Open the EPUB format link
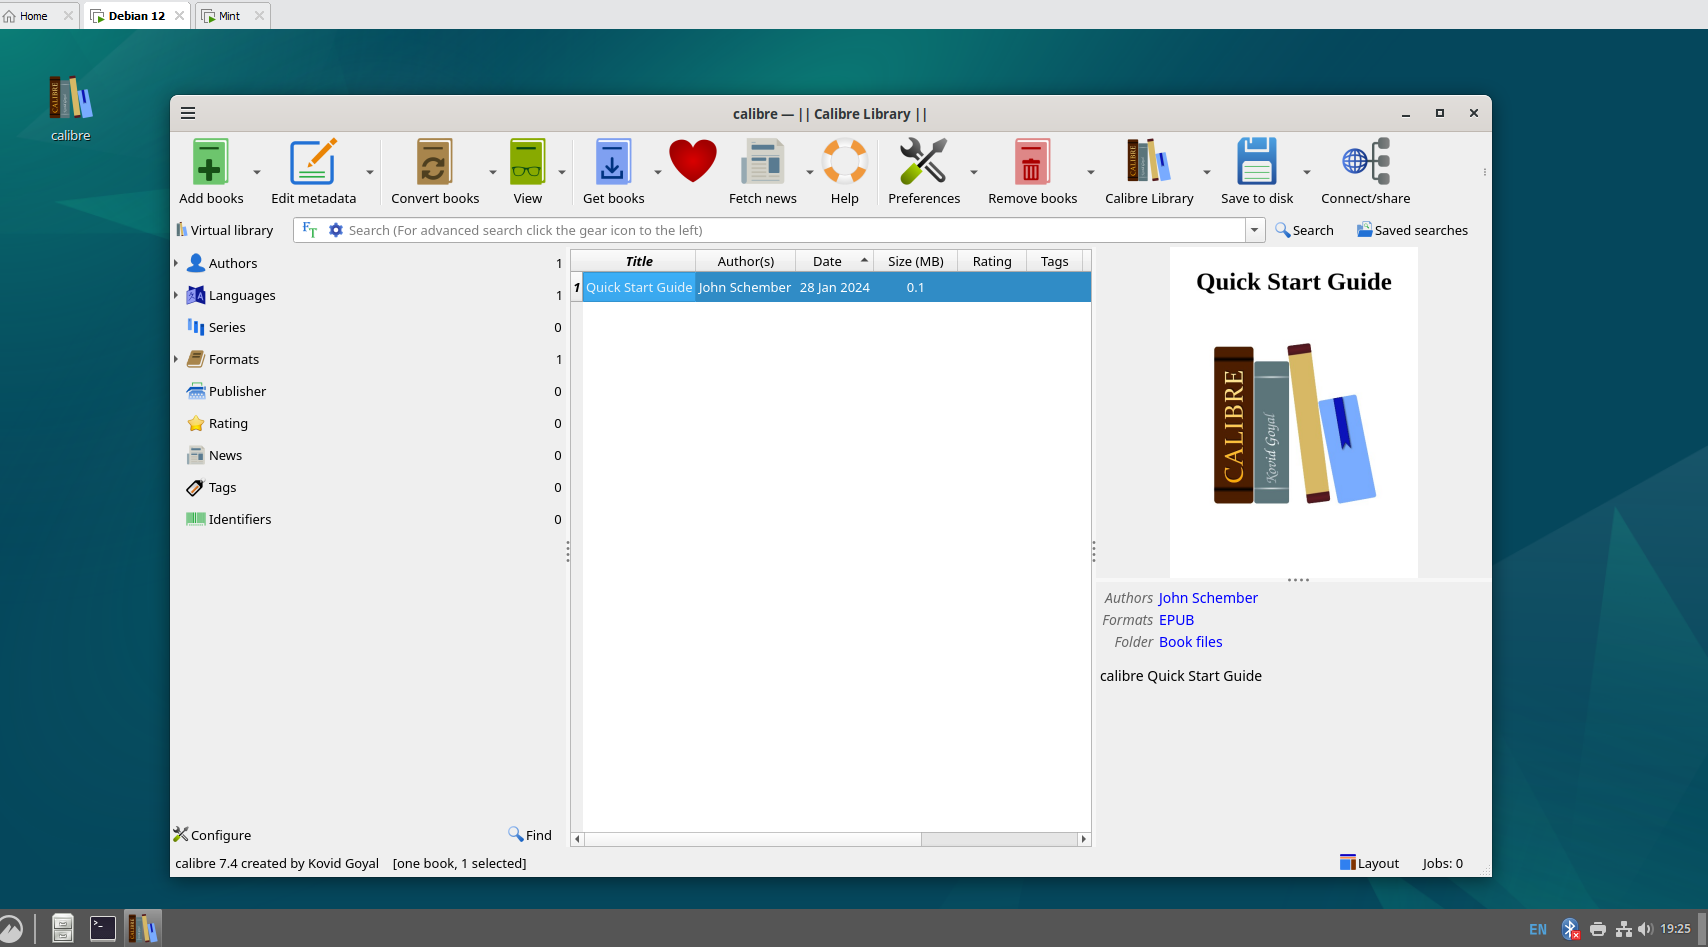The image size is (1708, 947). [x=1176, y=620]
